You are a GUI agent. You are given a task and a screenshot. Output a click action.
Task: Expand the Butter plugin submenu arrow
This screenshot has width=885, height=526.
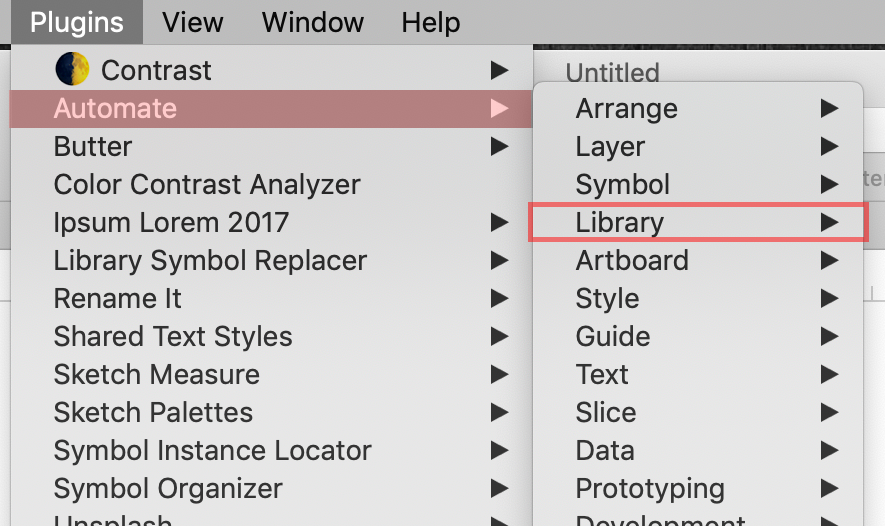click(500, 147)
